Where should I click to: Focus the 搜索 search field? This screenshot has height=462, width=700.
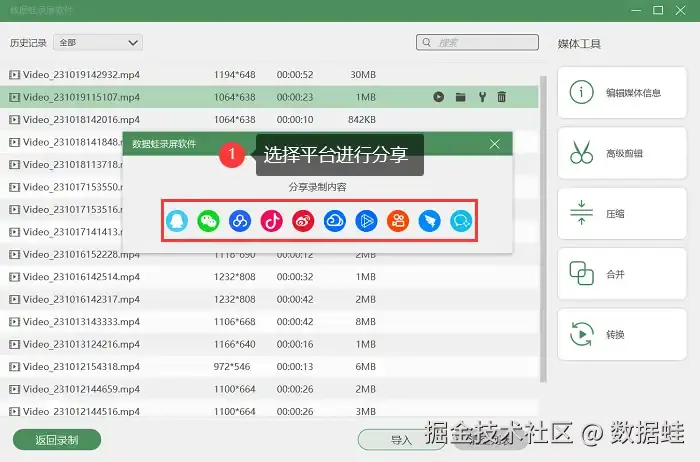(477, 42)
